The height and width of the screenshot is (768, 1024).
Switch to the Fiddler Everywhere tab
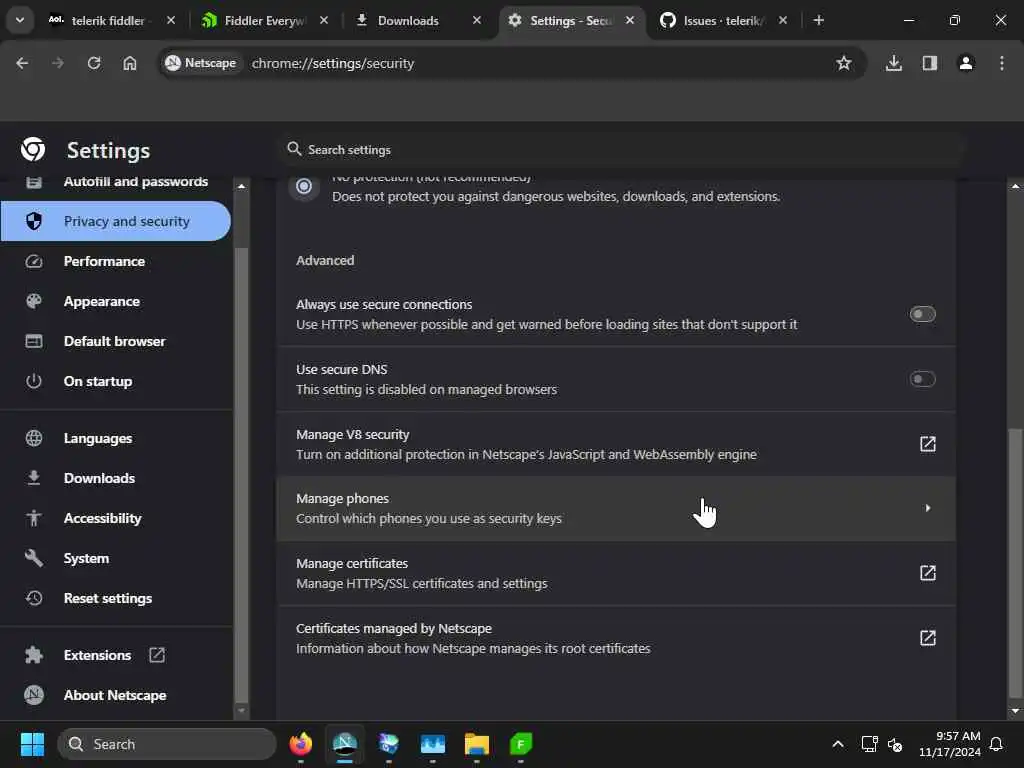tap(264, 21)
